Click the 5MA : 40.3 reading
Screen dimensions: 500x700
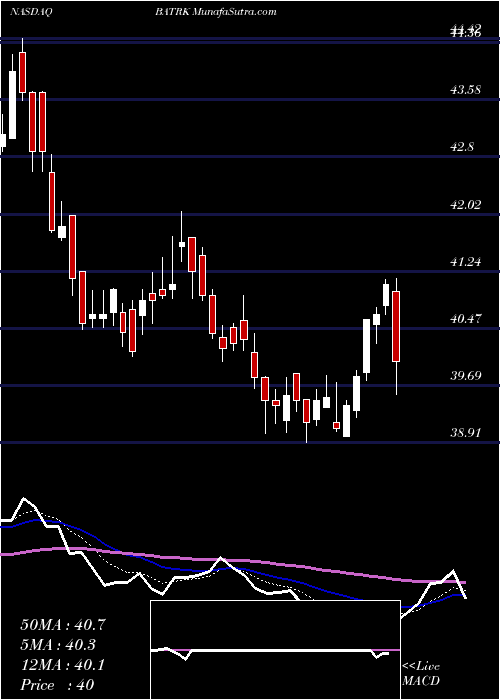(x=58, y=645)
